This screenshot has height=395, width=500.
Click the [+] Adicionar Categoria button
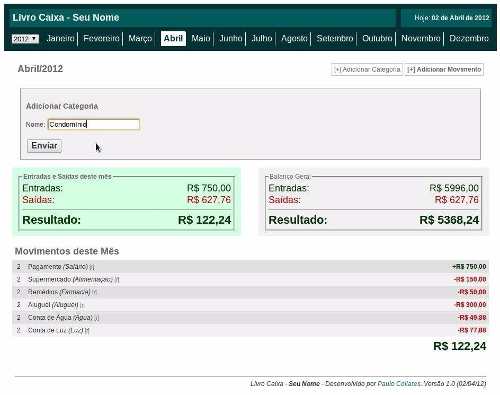(367, 69)
